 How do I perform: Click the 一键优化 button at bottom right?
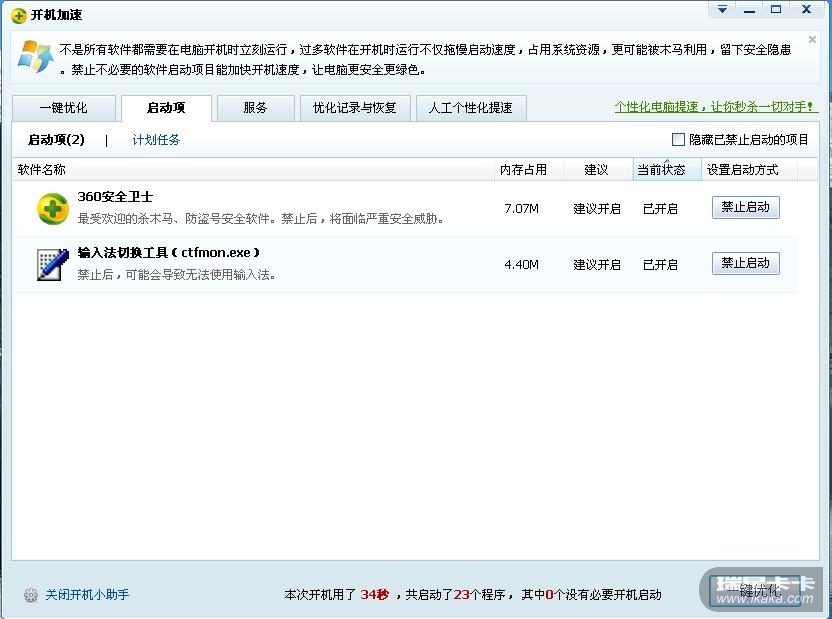pyautogui.click(x=754, y=590)
